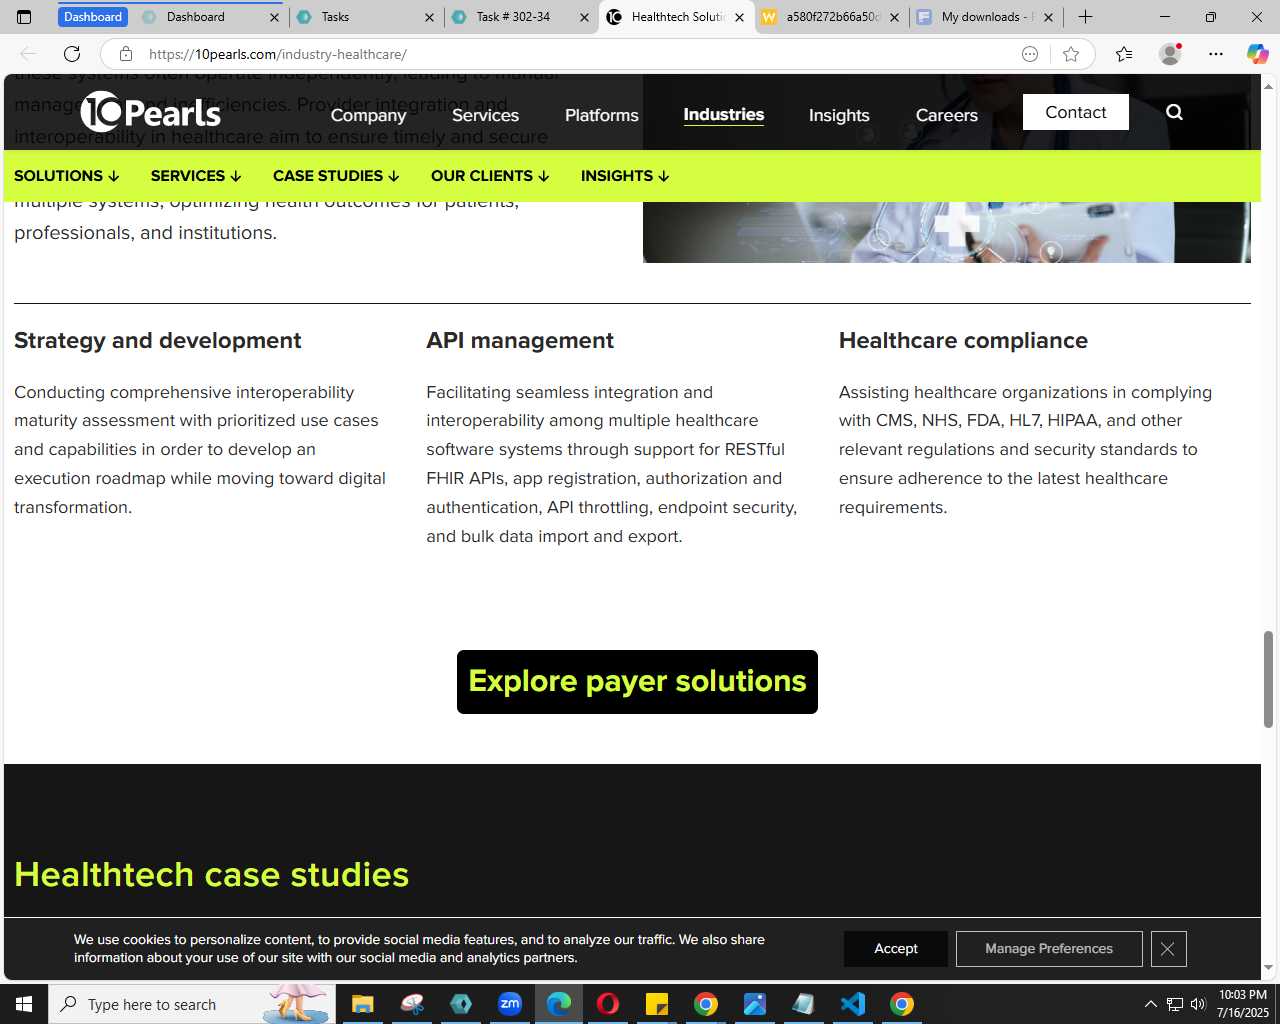Click Explore payer solutions button
Viewport: 1280px width, 1024px height.
(x=637, y=682)
